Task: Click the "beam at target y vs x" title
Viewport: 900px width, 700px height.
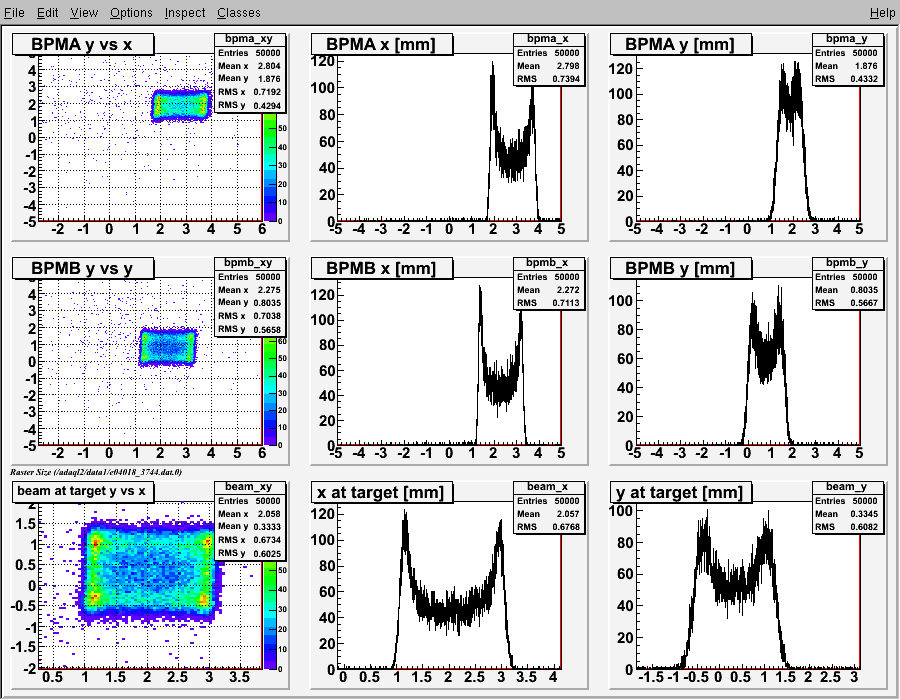Action: pyautogui.click(x=83, y=491)
